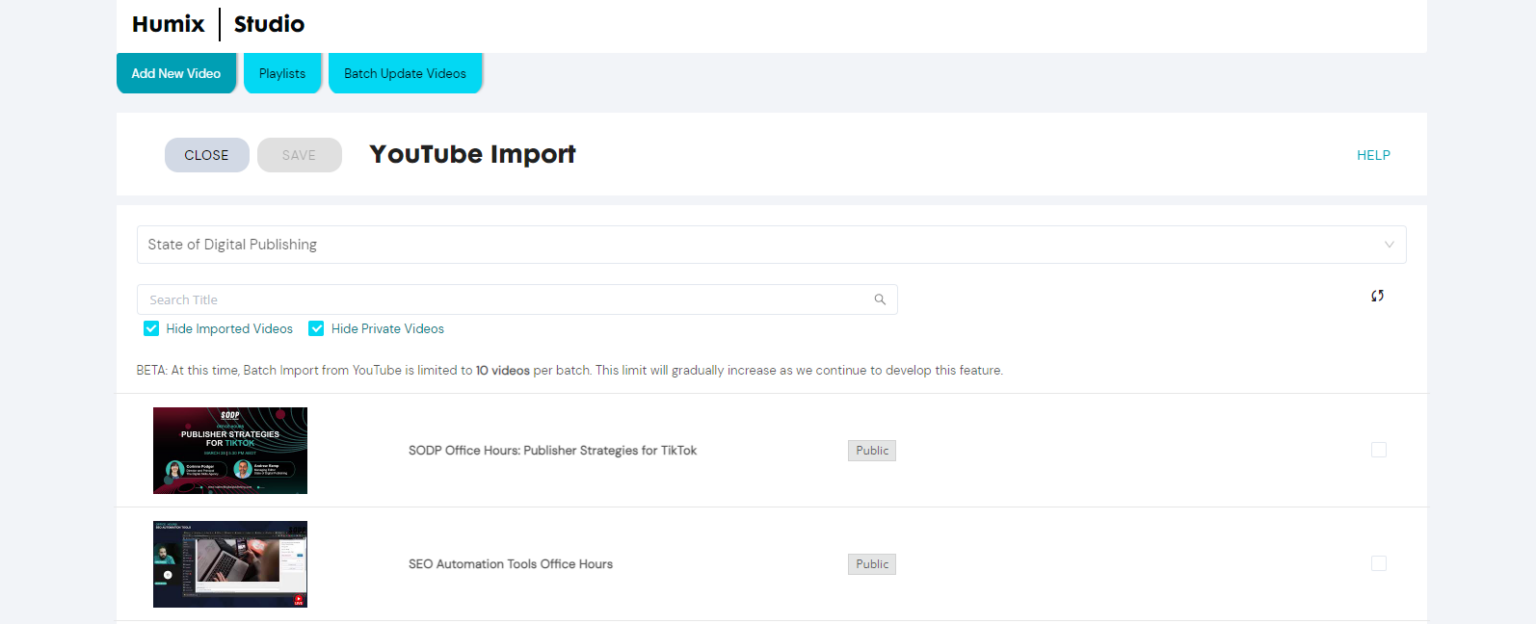1536x624 pixels.
Task: Click the SEO Automation Tools video thumbnail
Action: point(230,564)
